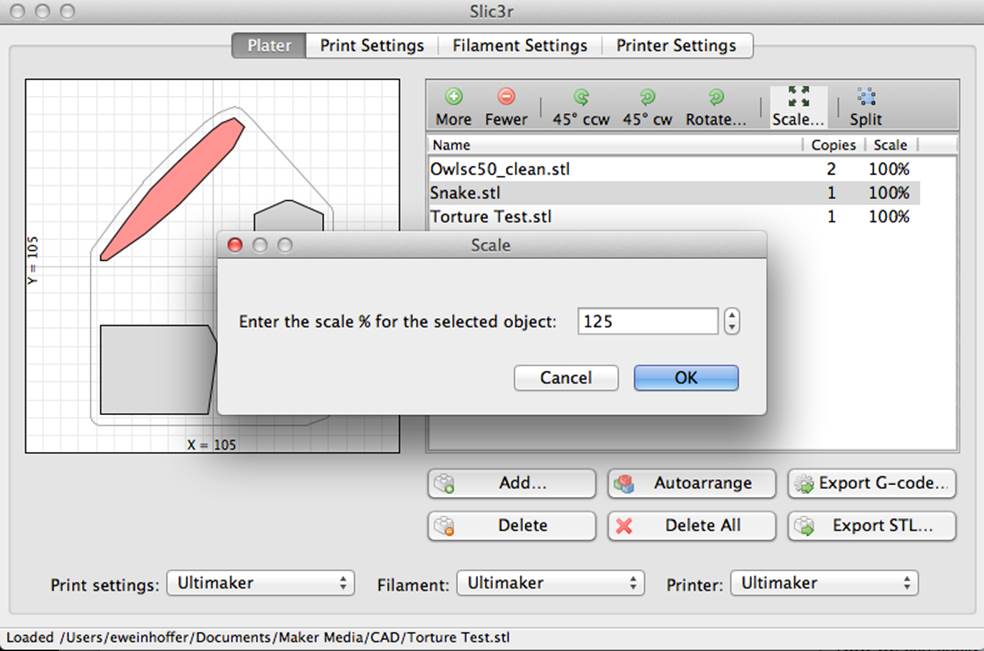Switch to the Filament Settings tab
Screen dimensions: 984x651
point(520,46)
